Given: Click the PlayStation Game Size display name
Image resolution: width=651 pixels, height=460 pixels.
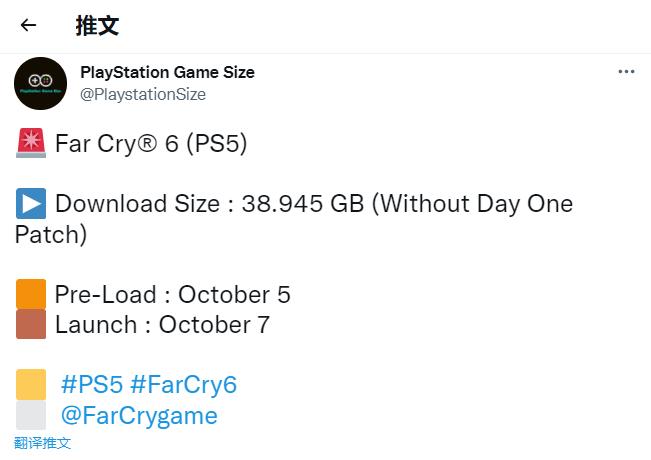Looking at the screenshot, I should (167, 72).
